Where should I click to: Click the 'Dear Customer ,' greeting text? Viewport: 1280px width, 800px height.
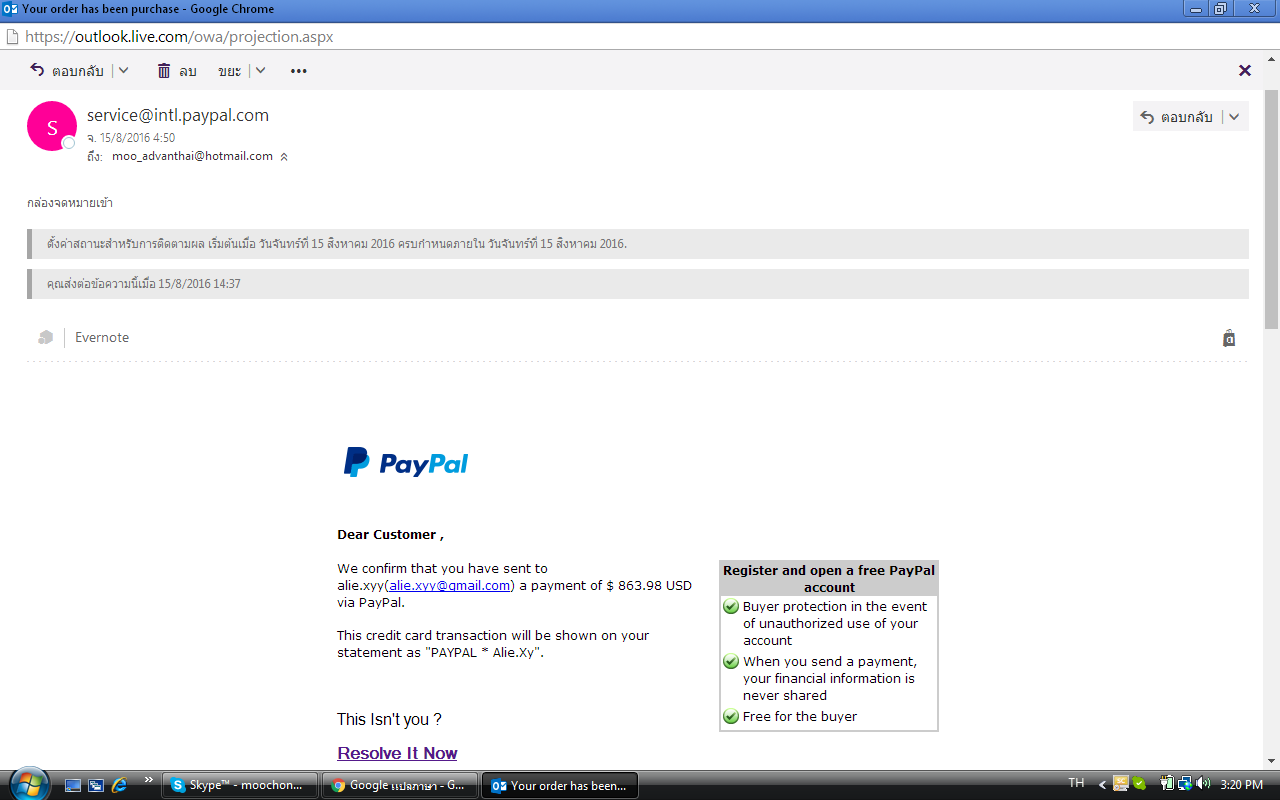coord(390,534)
